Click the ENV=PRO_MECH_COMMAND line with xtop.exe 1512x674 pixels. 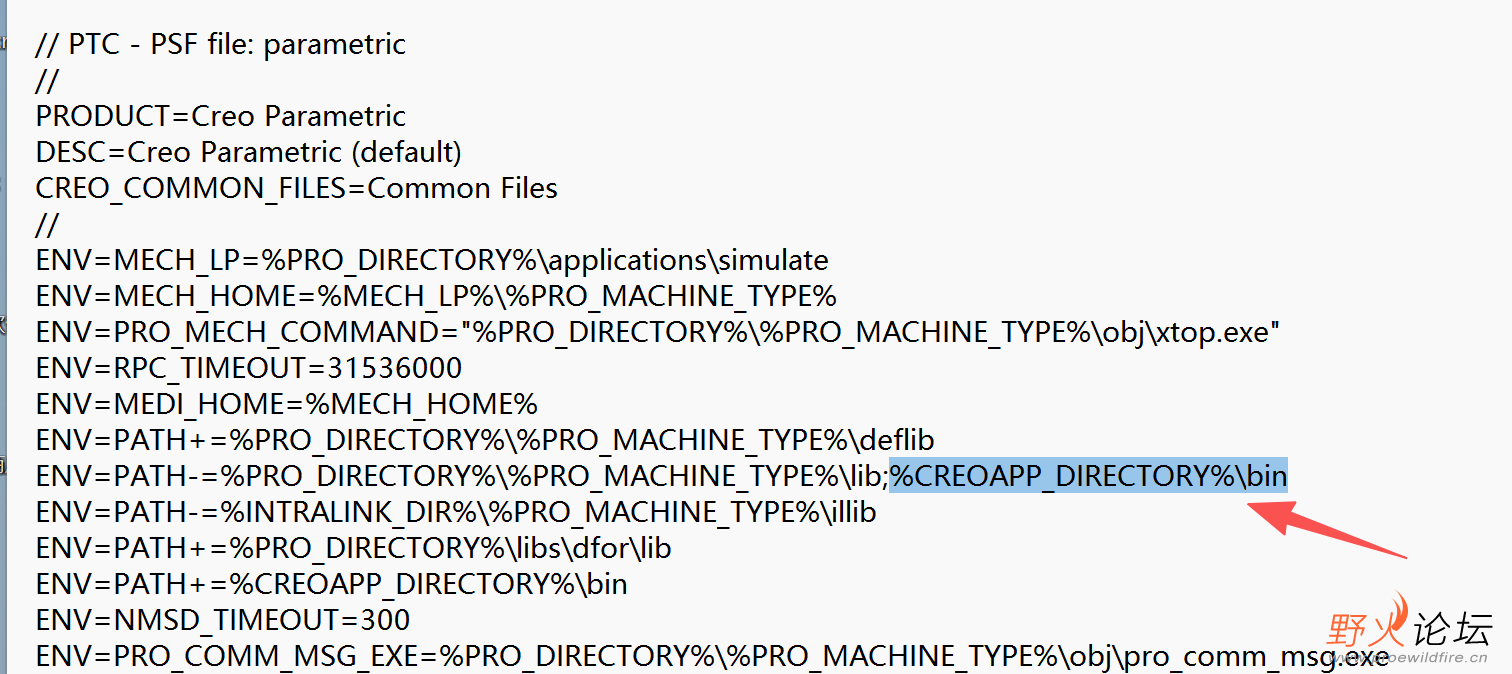[x=658, y=332]
